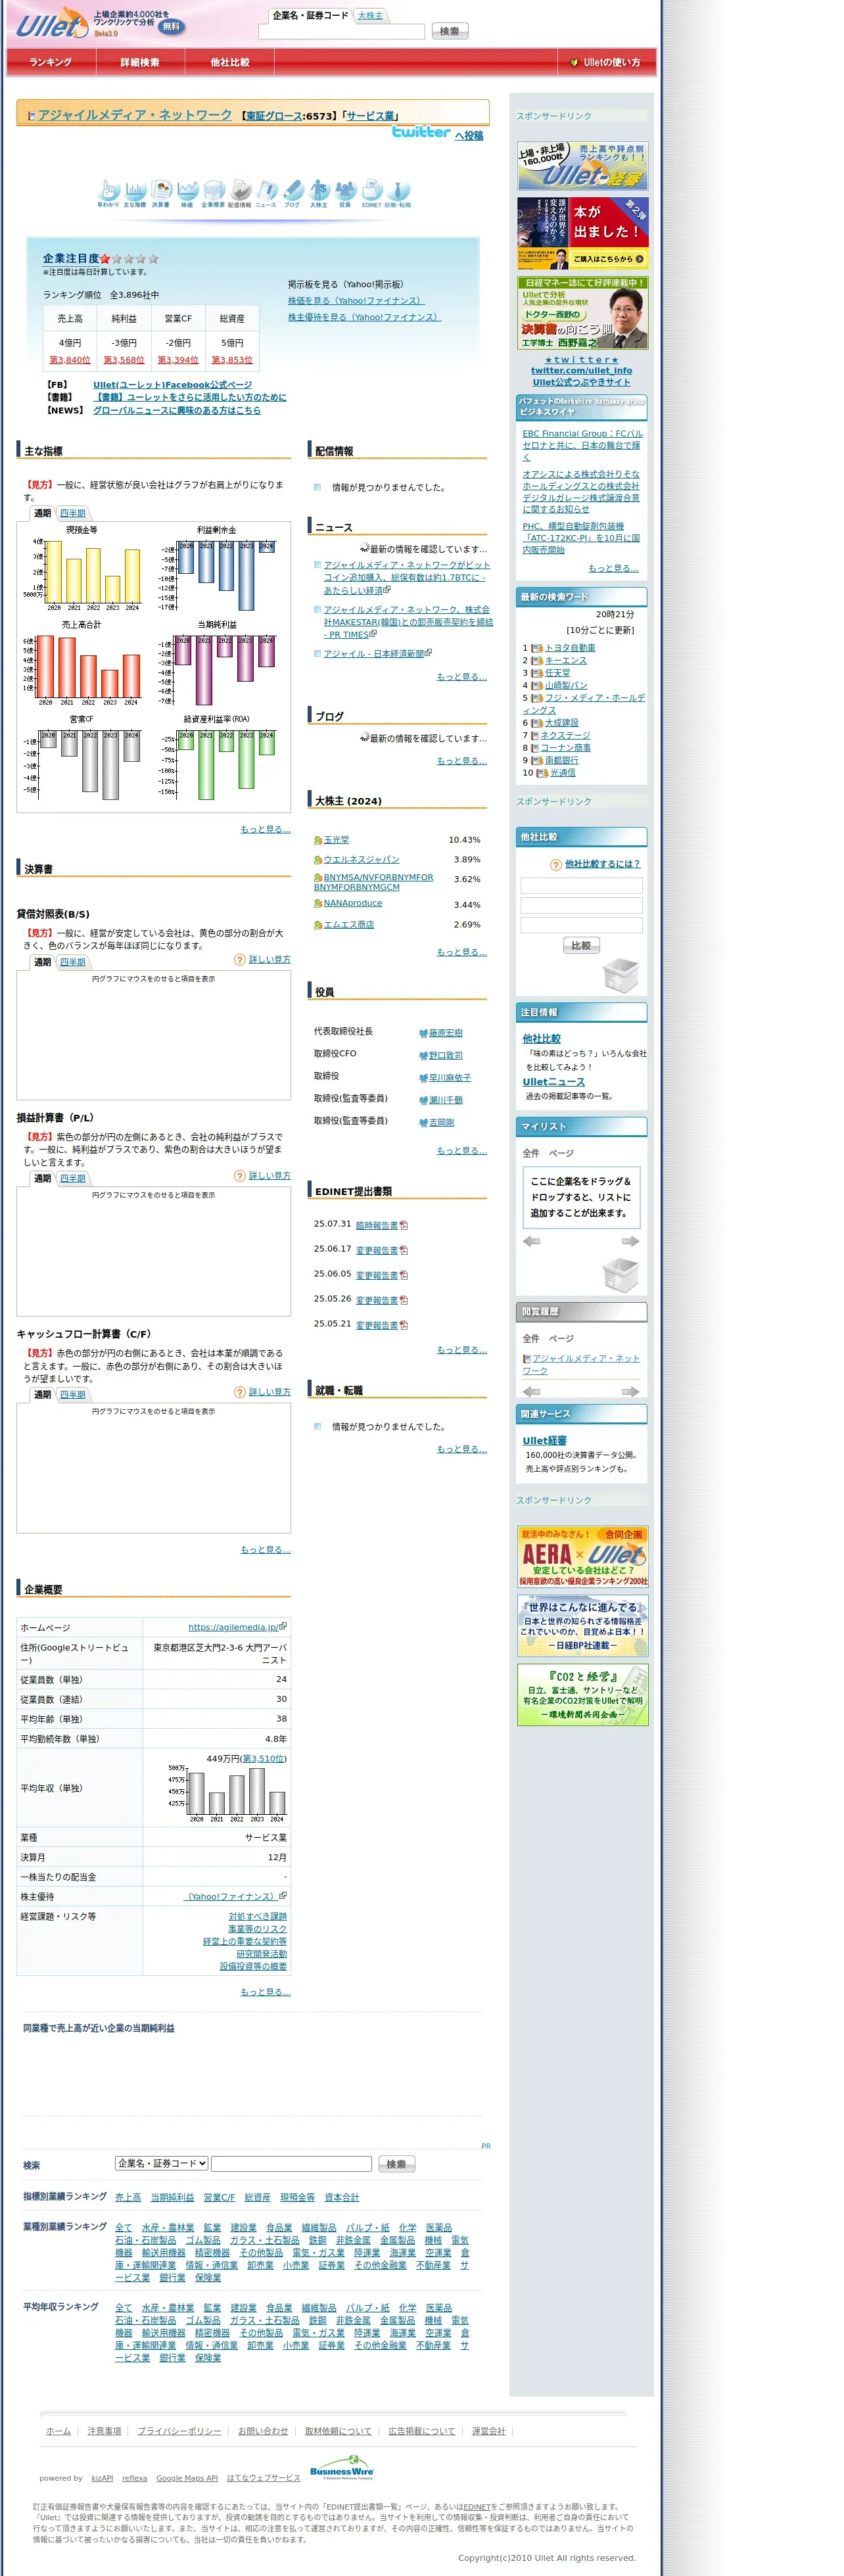Click the PDF icon next to 臨時報告書
Screen dimensions: 844x2576
coord(404,1225)
